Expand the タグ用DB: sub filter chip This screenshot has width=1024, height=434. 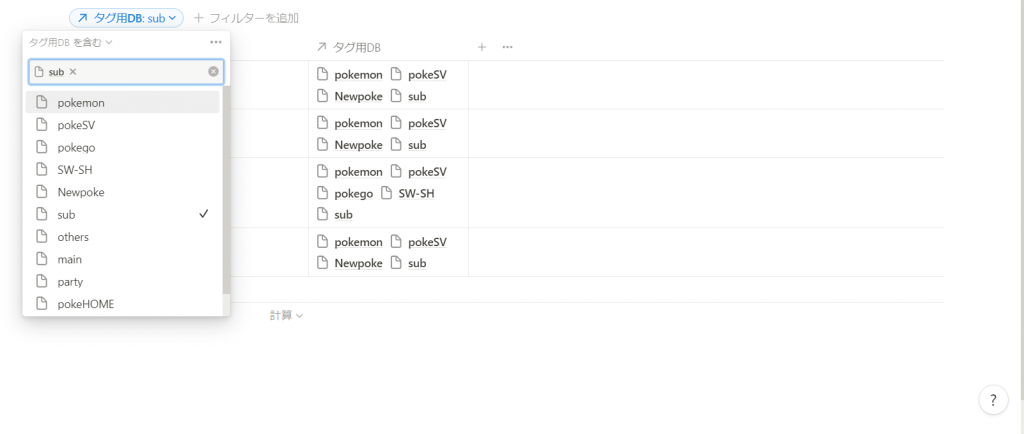(x=126, y=18)
